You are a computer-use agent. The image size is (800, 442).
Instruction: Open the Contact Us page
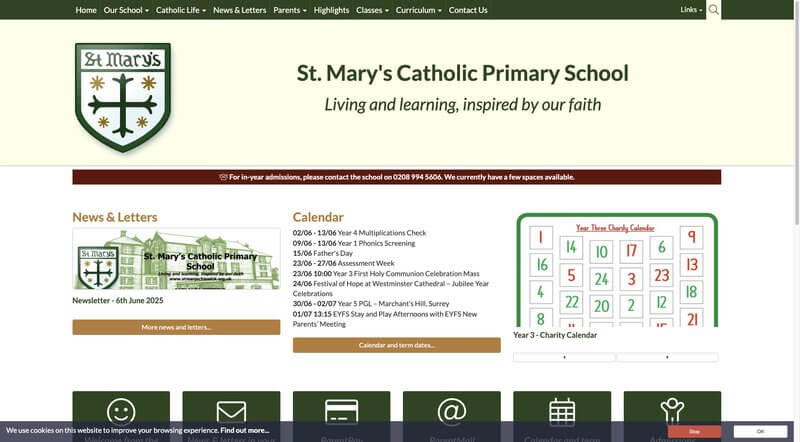(x=468, y=10)
